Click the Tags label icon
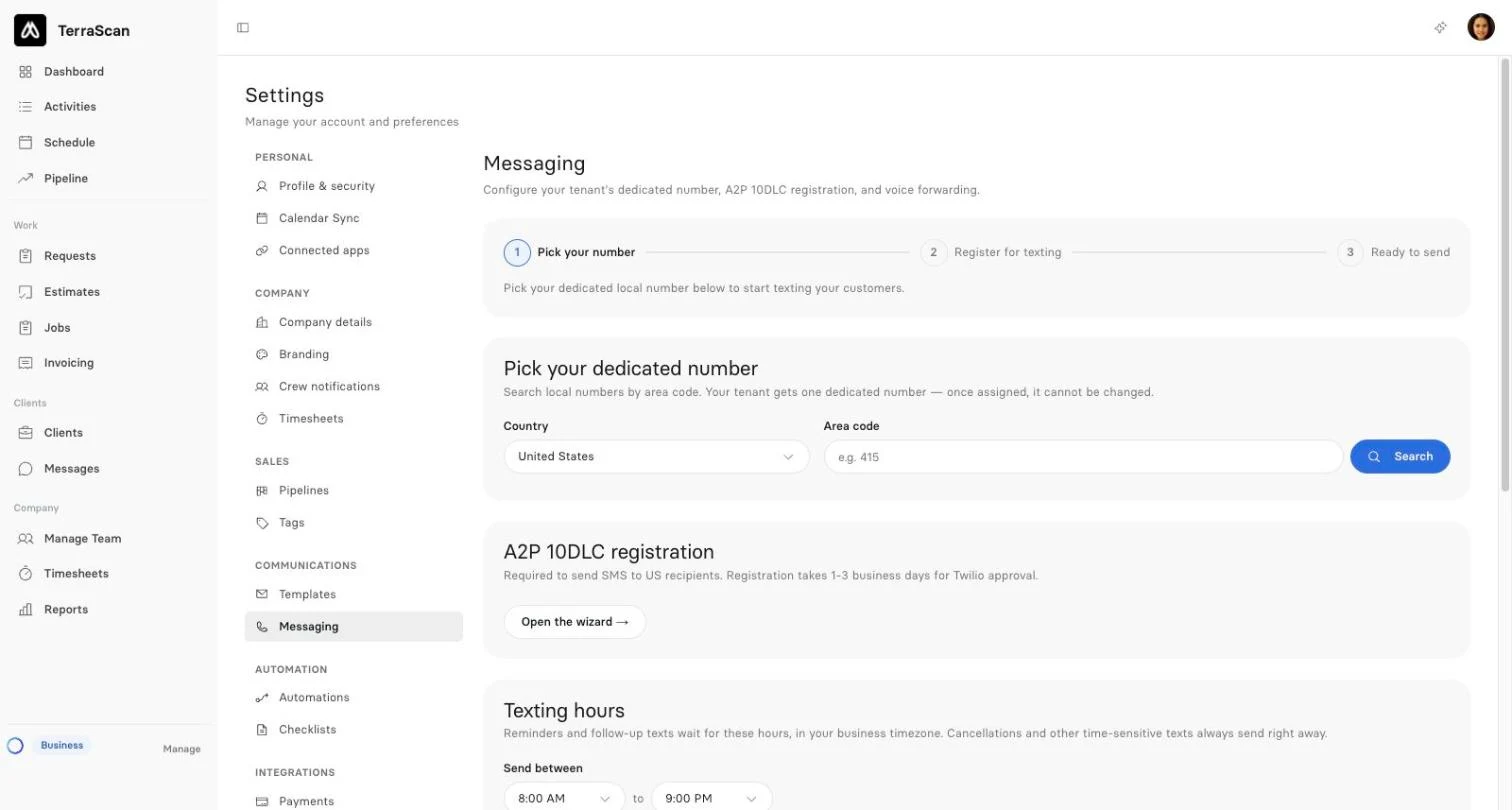The width and height of the screenshot is (1512, 810). point(262,523)
